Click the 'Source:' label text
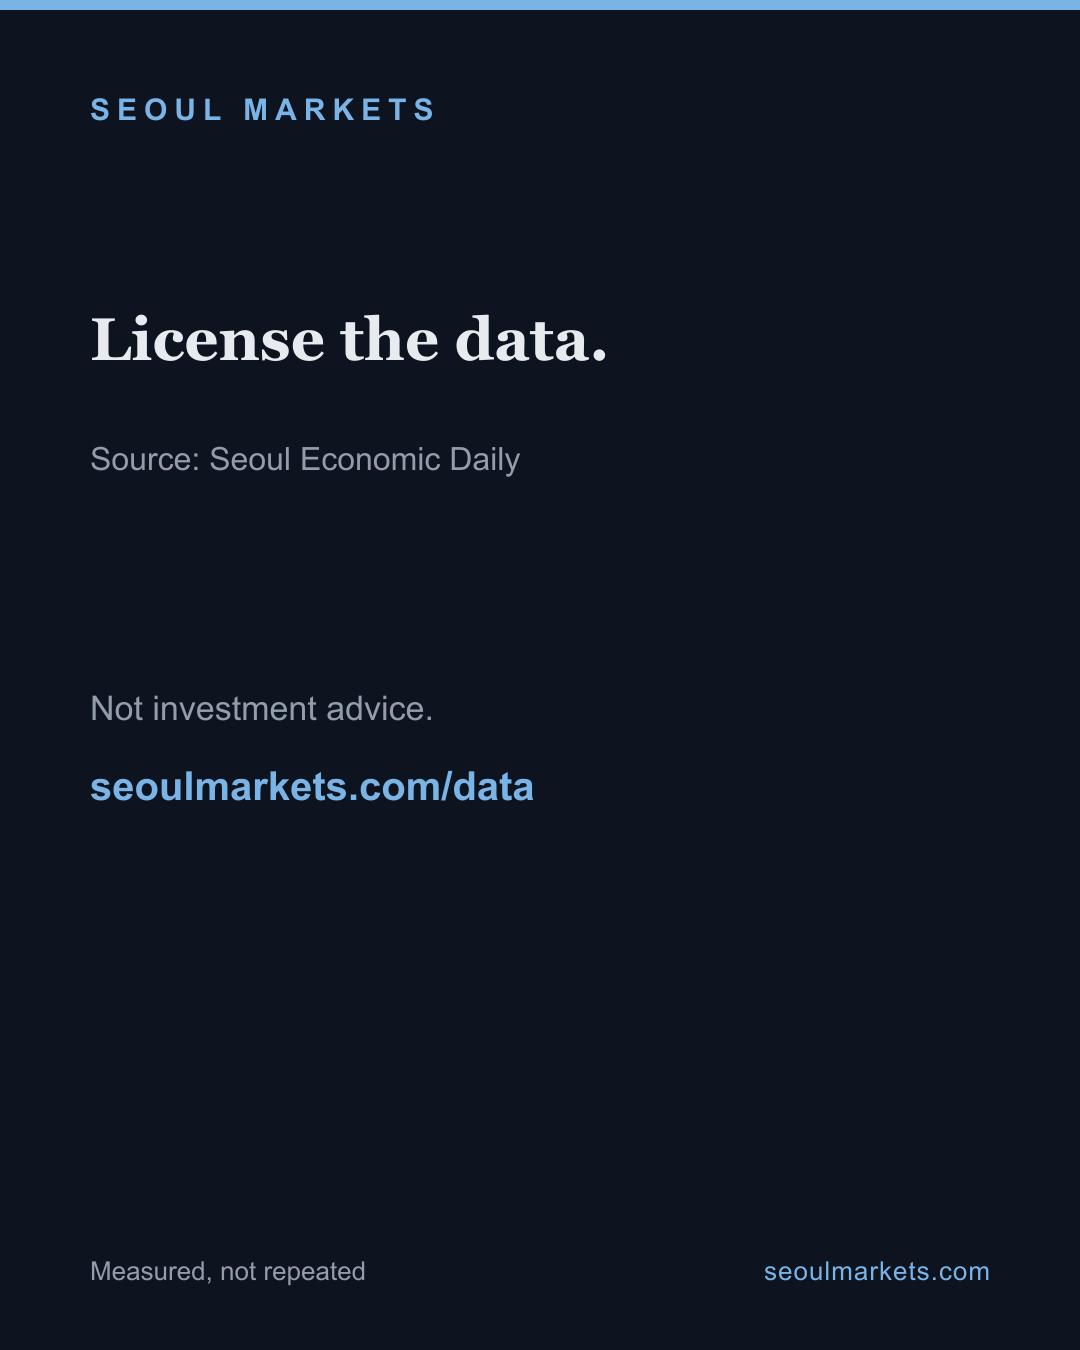The height and width of the screenshot is (1350, 1080). click(145, 460)
